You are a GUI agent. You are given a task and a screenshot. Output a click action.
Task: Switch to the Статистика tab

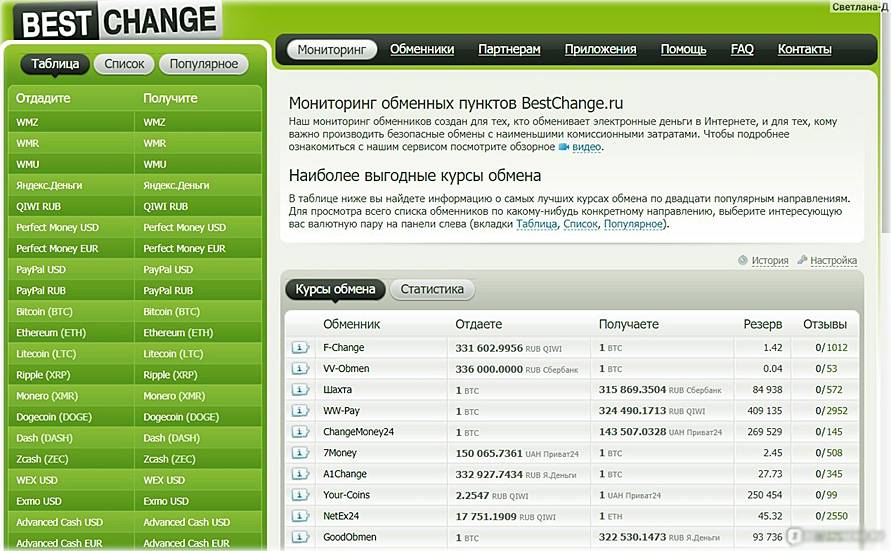tap(432, 290)
